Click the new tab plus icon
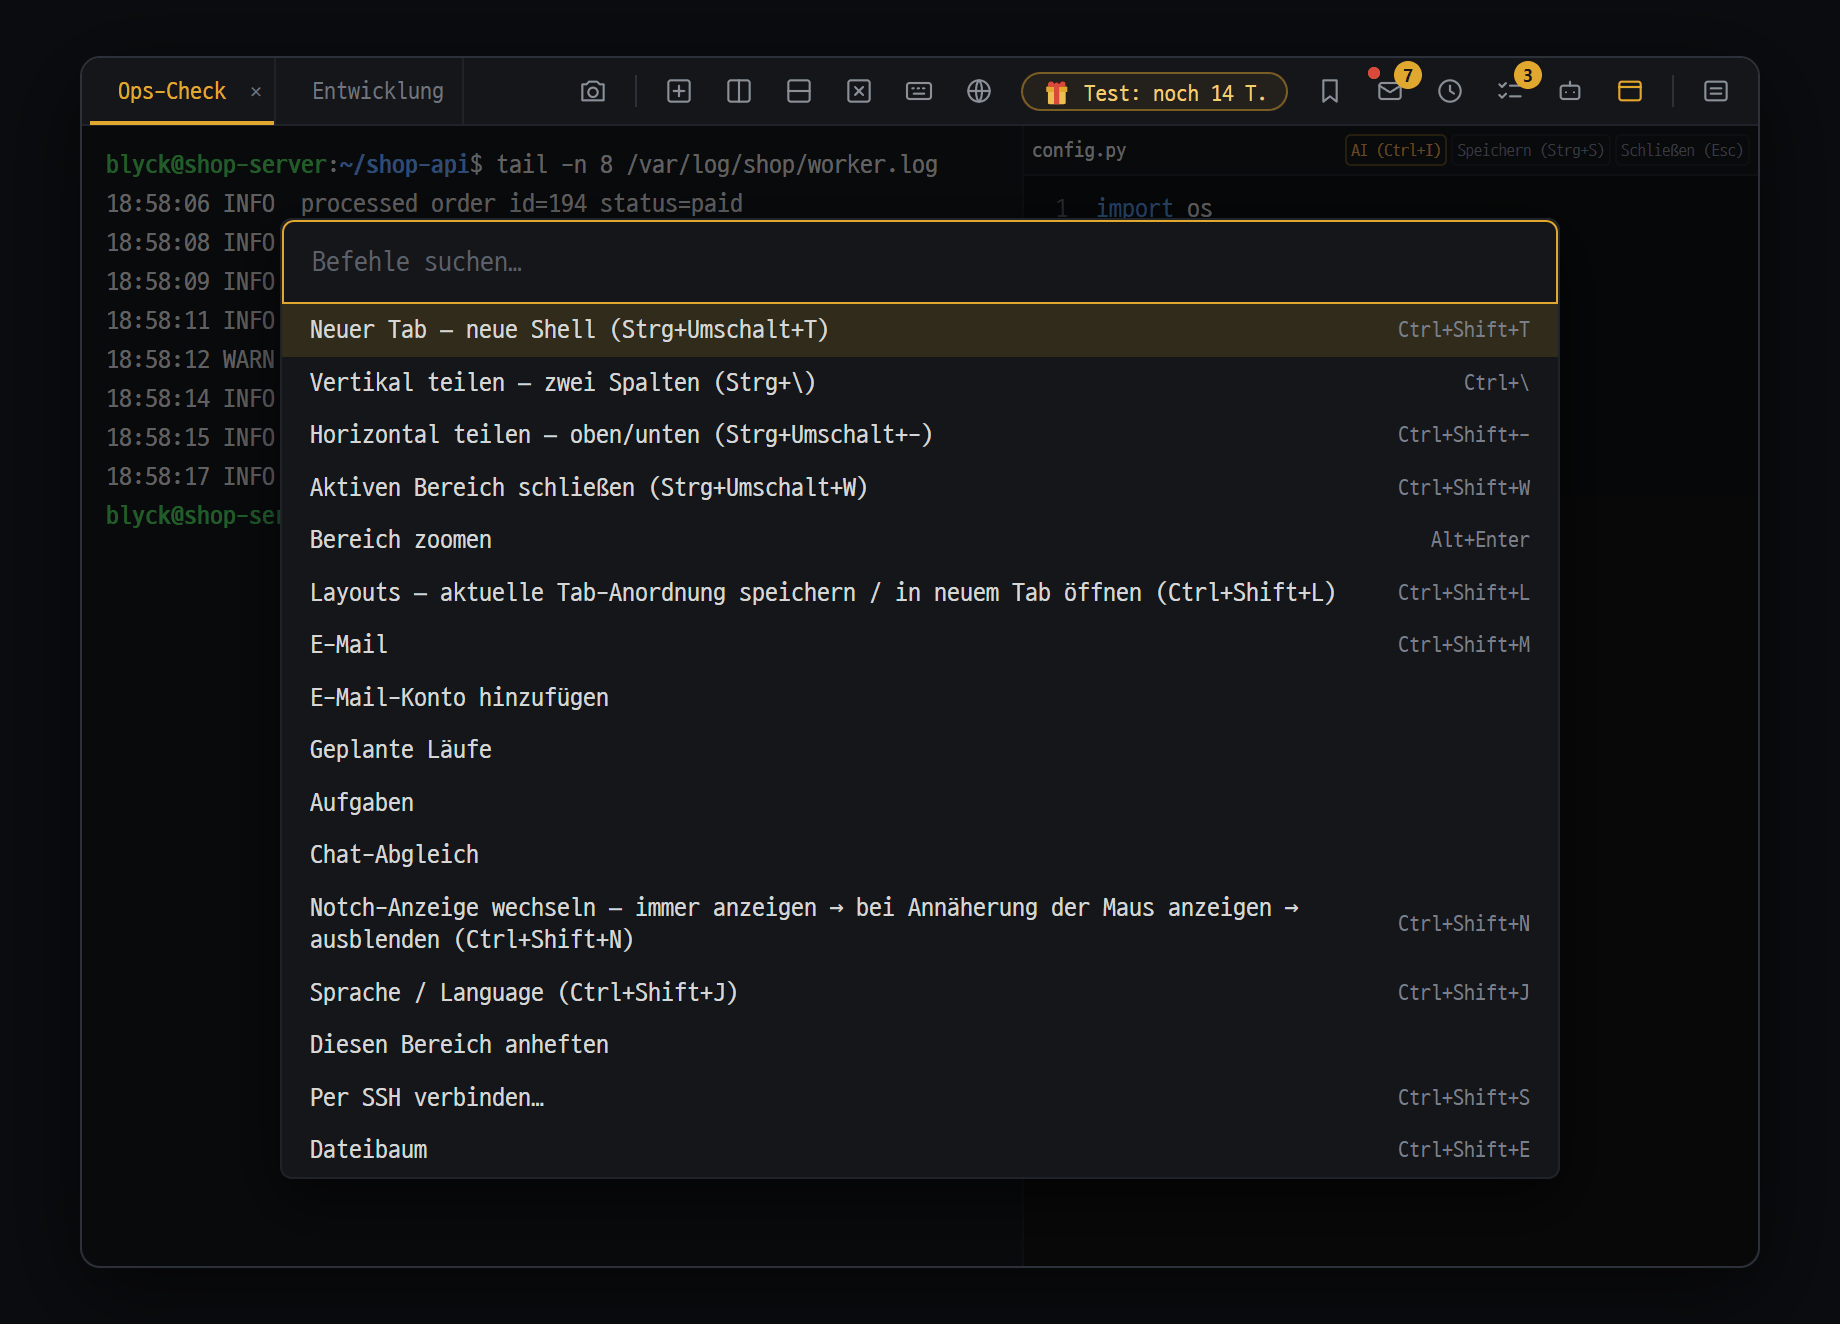The image size is (1840, 1324). click(679, 92)
